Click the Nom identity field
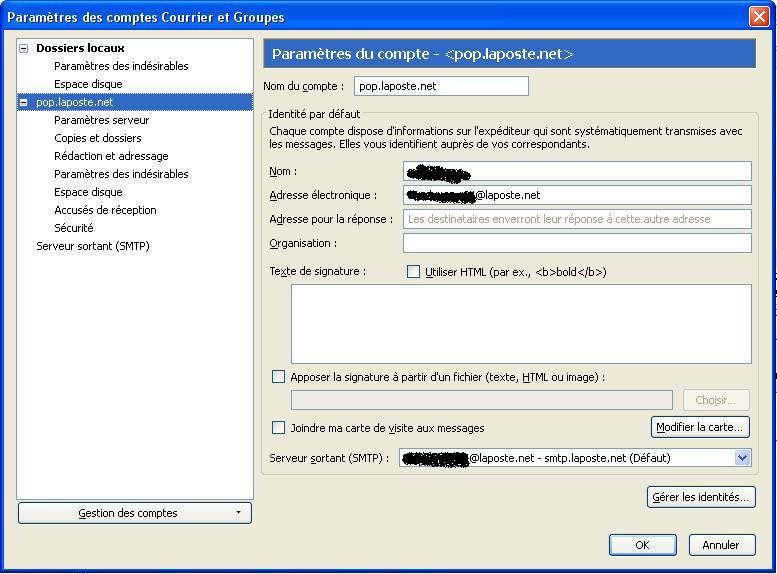 coord(577,172)
